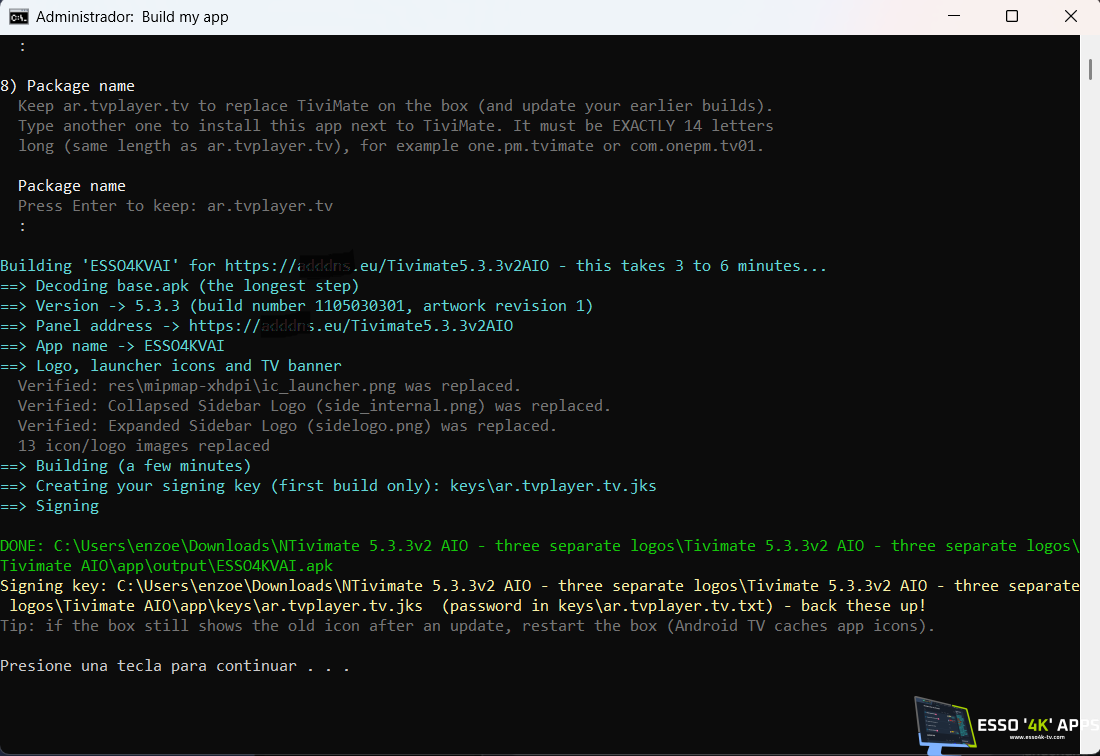Viewport: 1100px width, 756px height.
Task: Select the 'App name -> ESSO4KVAI' line
Action: coord(112,346)
